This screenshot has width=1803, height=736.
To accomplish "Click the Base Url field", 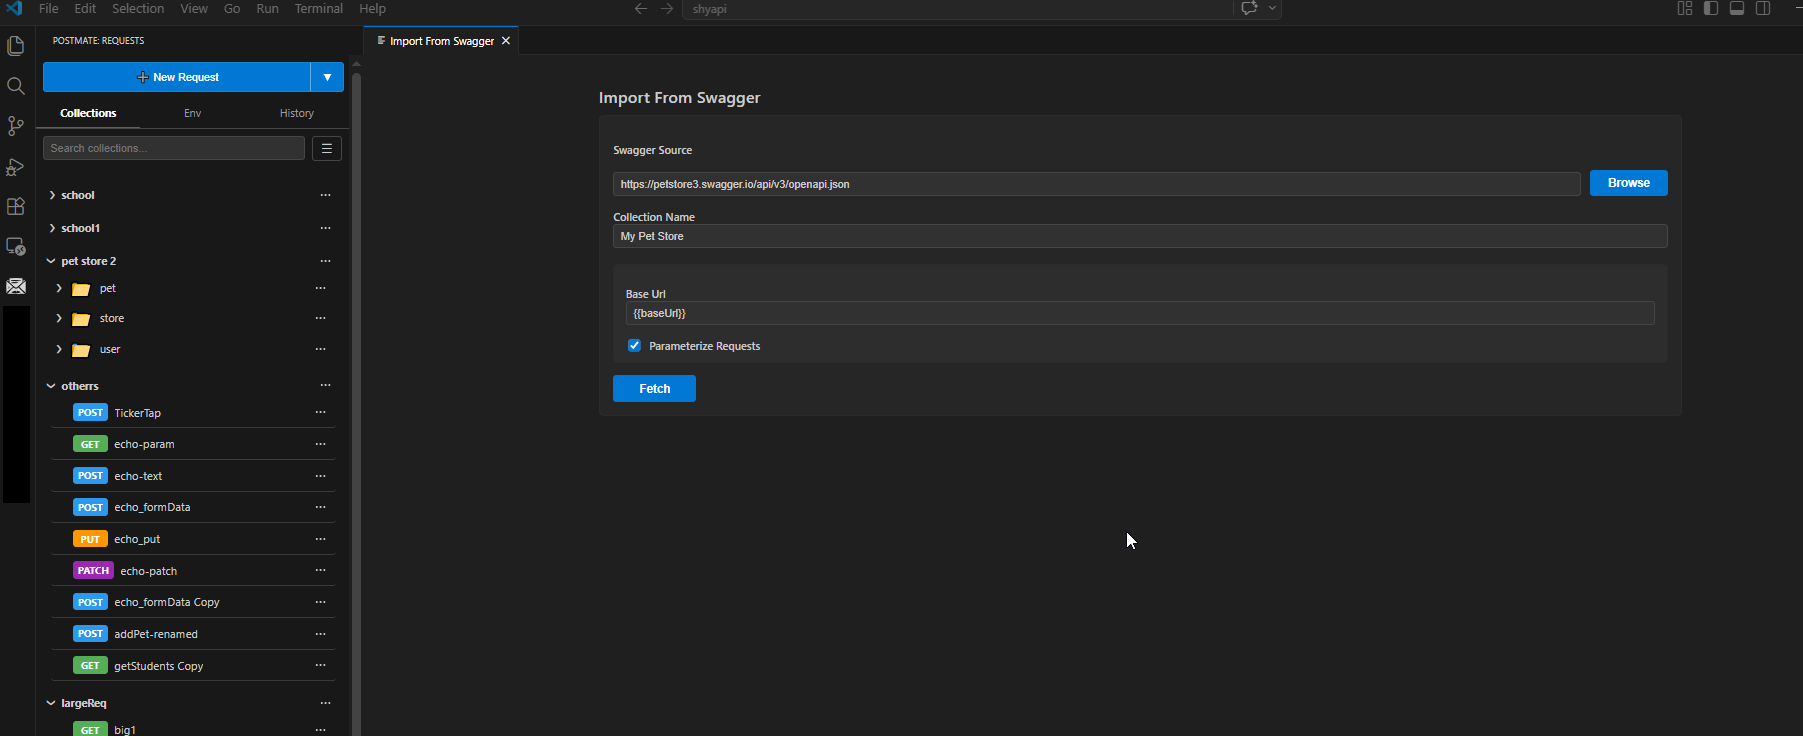I will [1140, 313].
